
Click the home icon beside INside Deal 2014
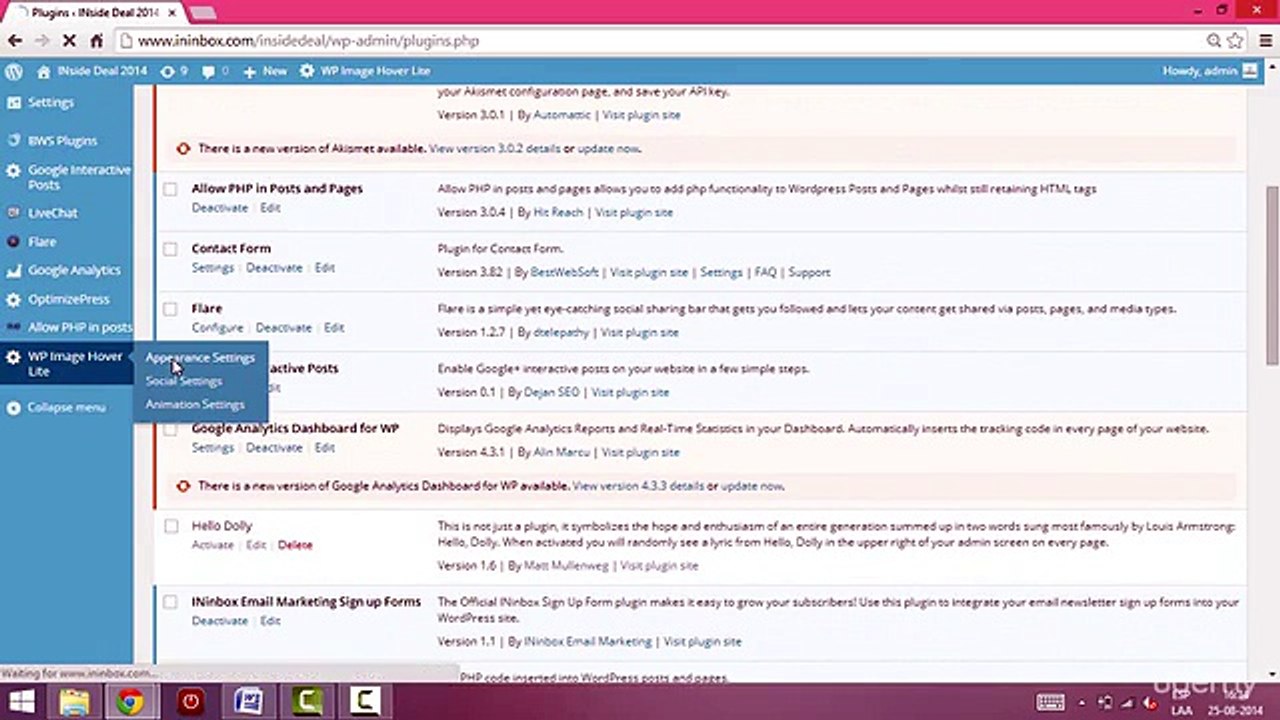coord(44,71)
